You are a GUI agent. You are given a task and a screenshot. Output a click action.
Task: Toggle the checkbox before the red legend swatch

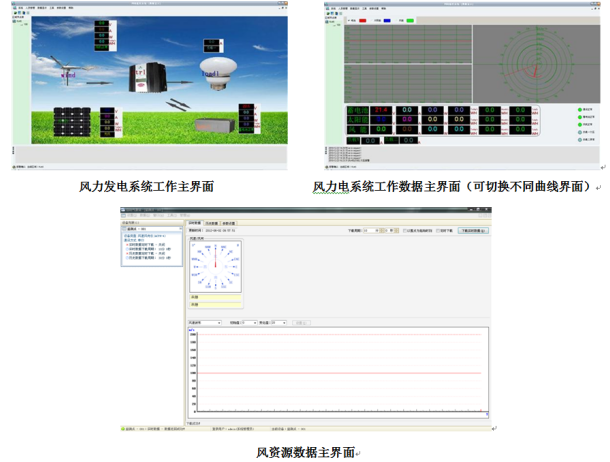coord(347,19)
